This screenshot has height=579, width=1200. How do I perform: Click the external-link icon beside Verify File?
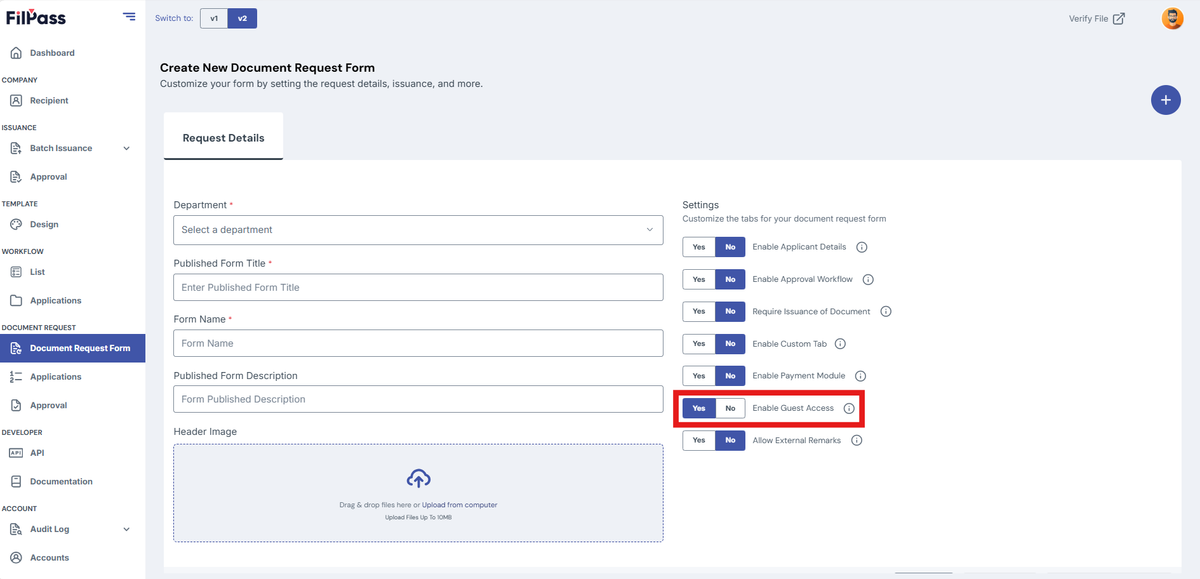click(x=1119, y=18)
